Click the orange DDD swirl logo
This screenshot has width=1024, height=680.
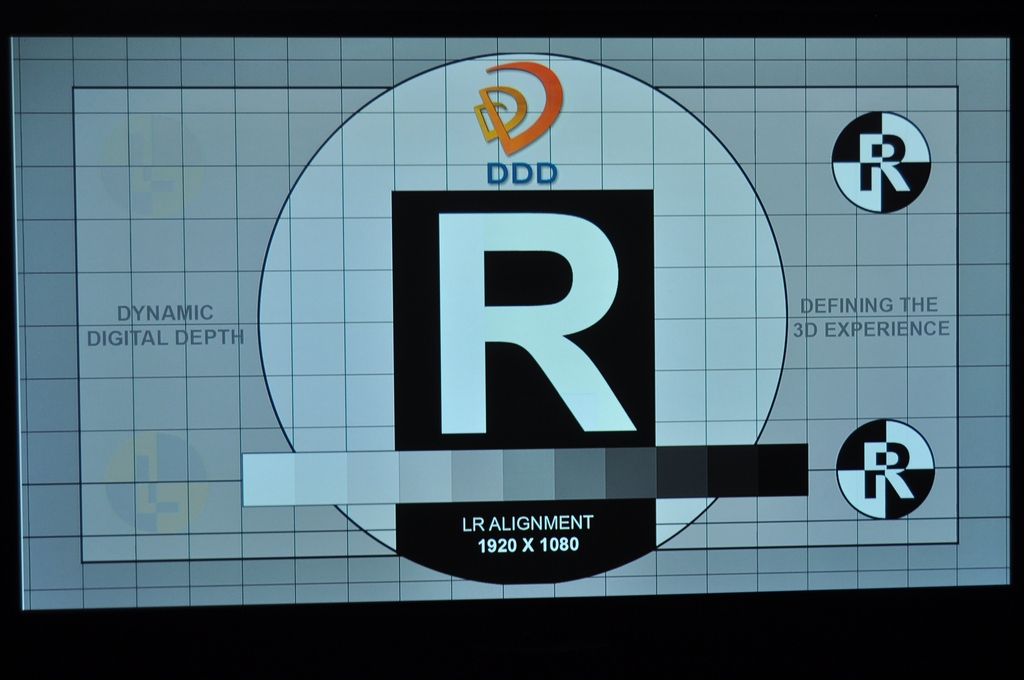coord(519,108)
